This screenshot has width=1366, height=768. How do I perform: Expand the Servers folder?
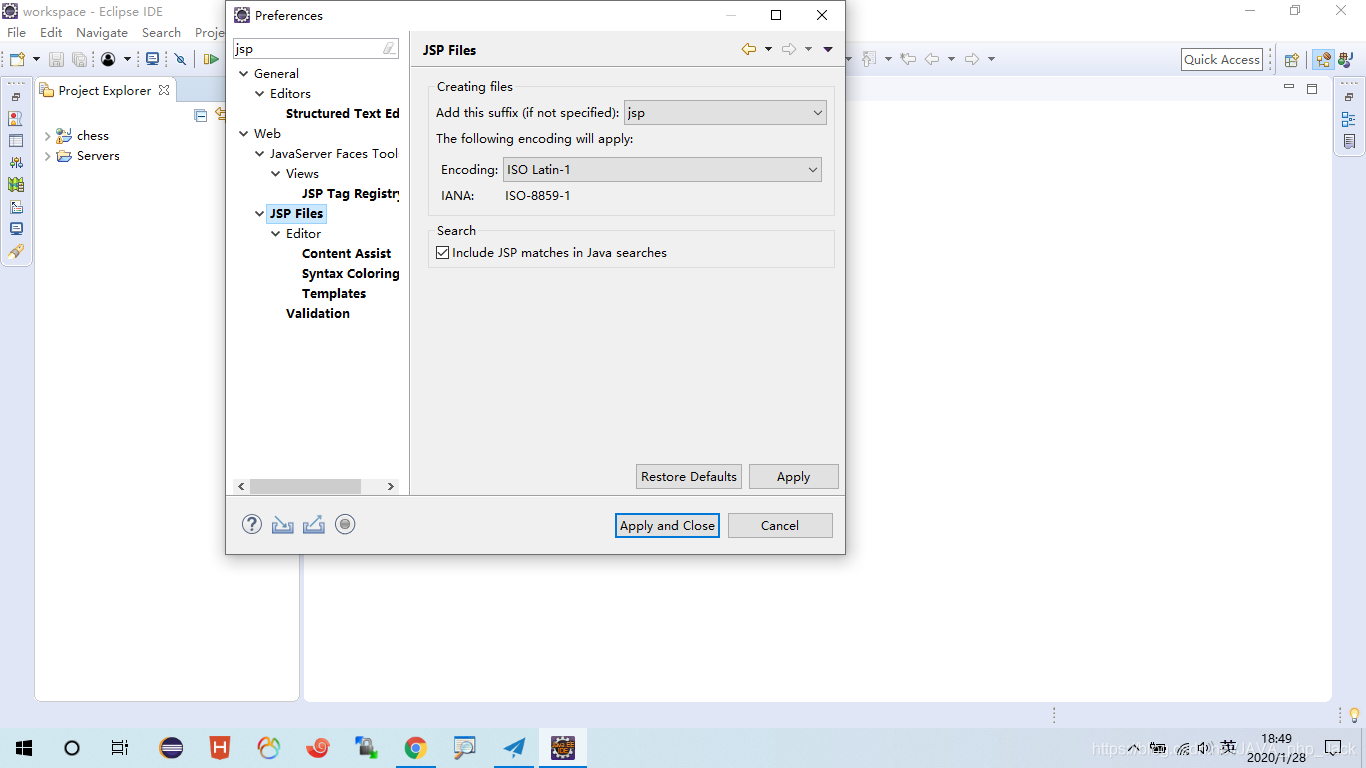(47, 156)
